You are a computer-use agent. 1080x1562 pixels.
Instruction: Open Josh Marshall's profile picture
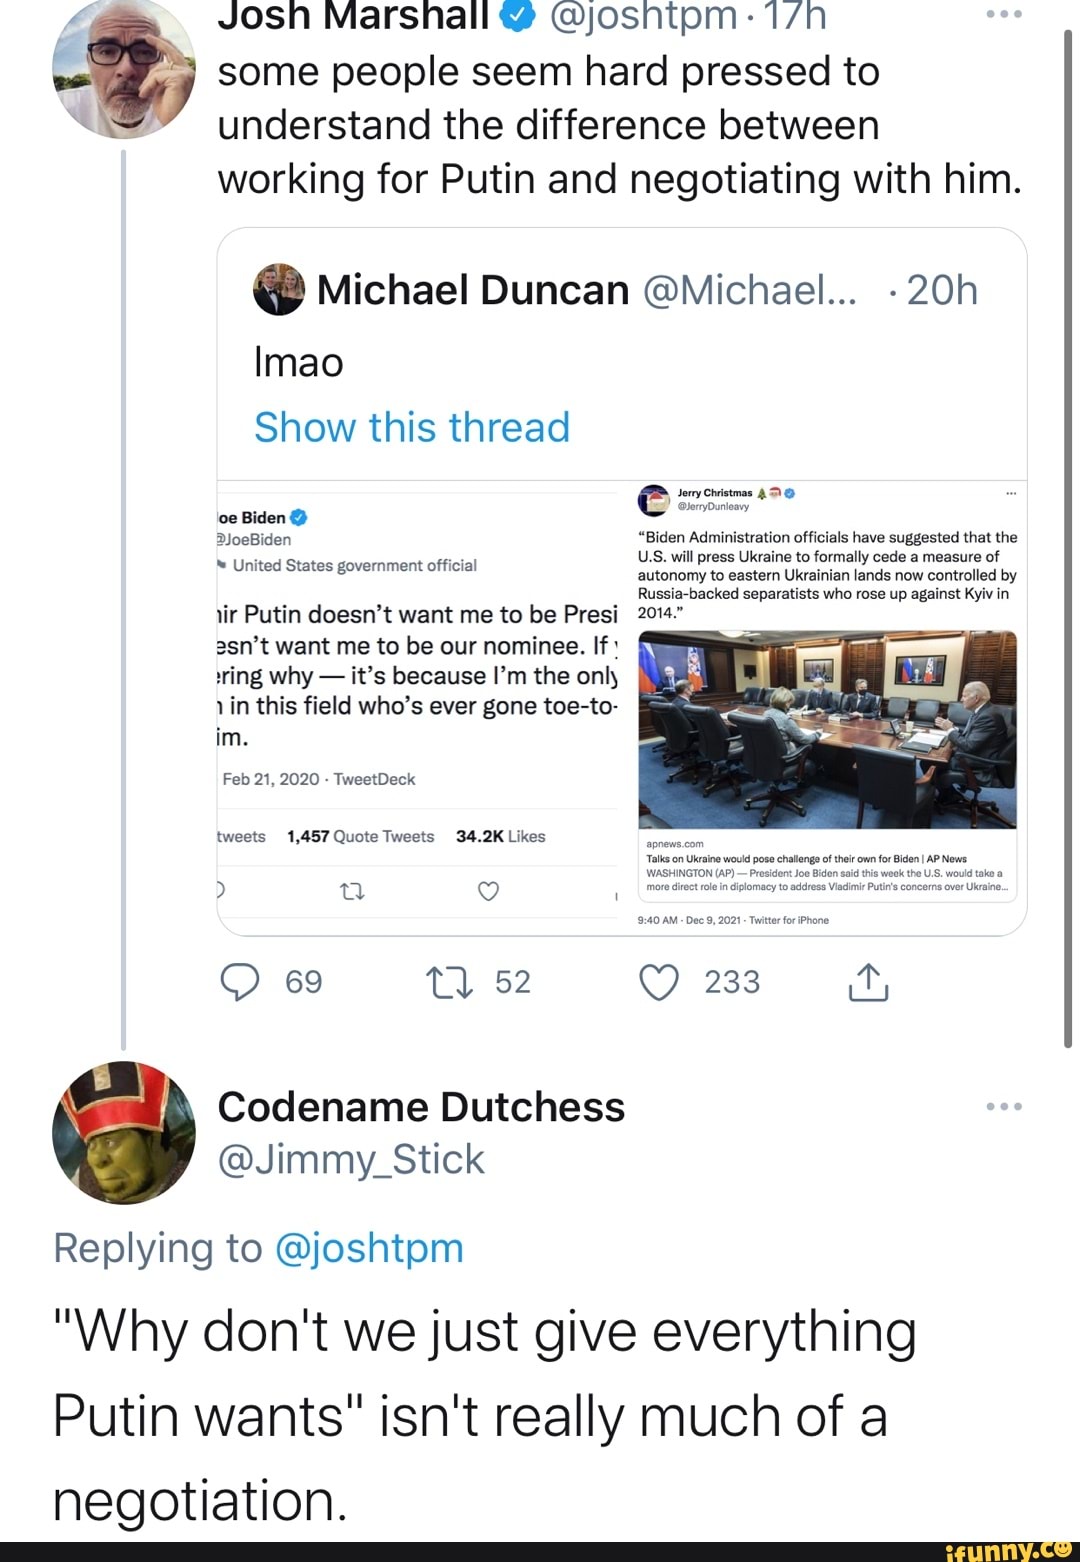[x=124, y=66]
